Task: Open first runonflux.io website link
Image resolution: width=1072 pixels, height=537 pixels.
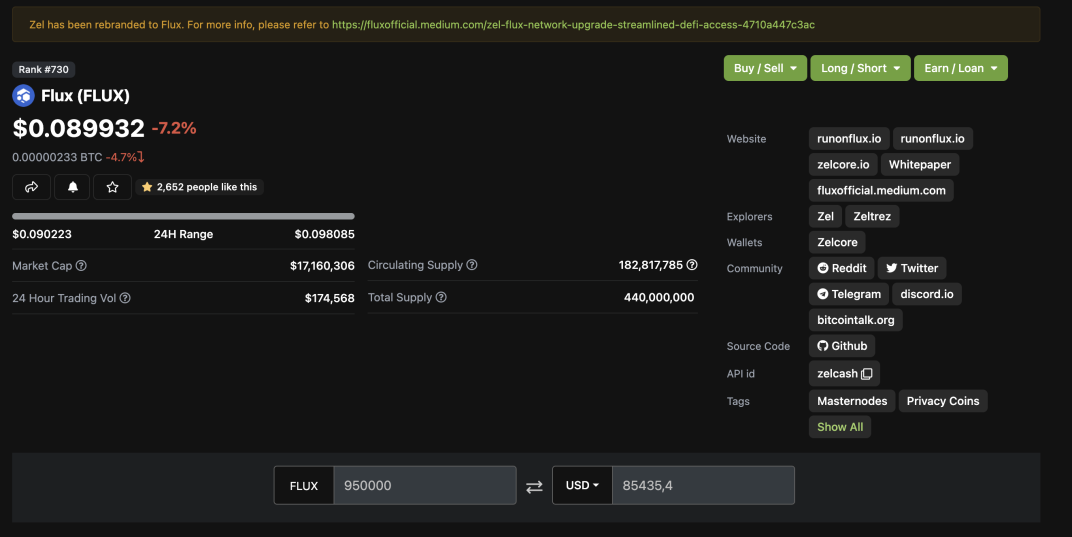Action: click(x=849, y=138)
